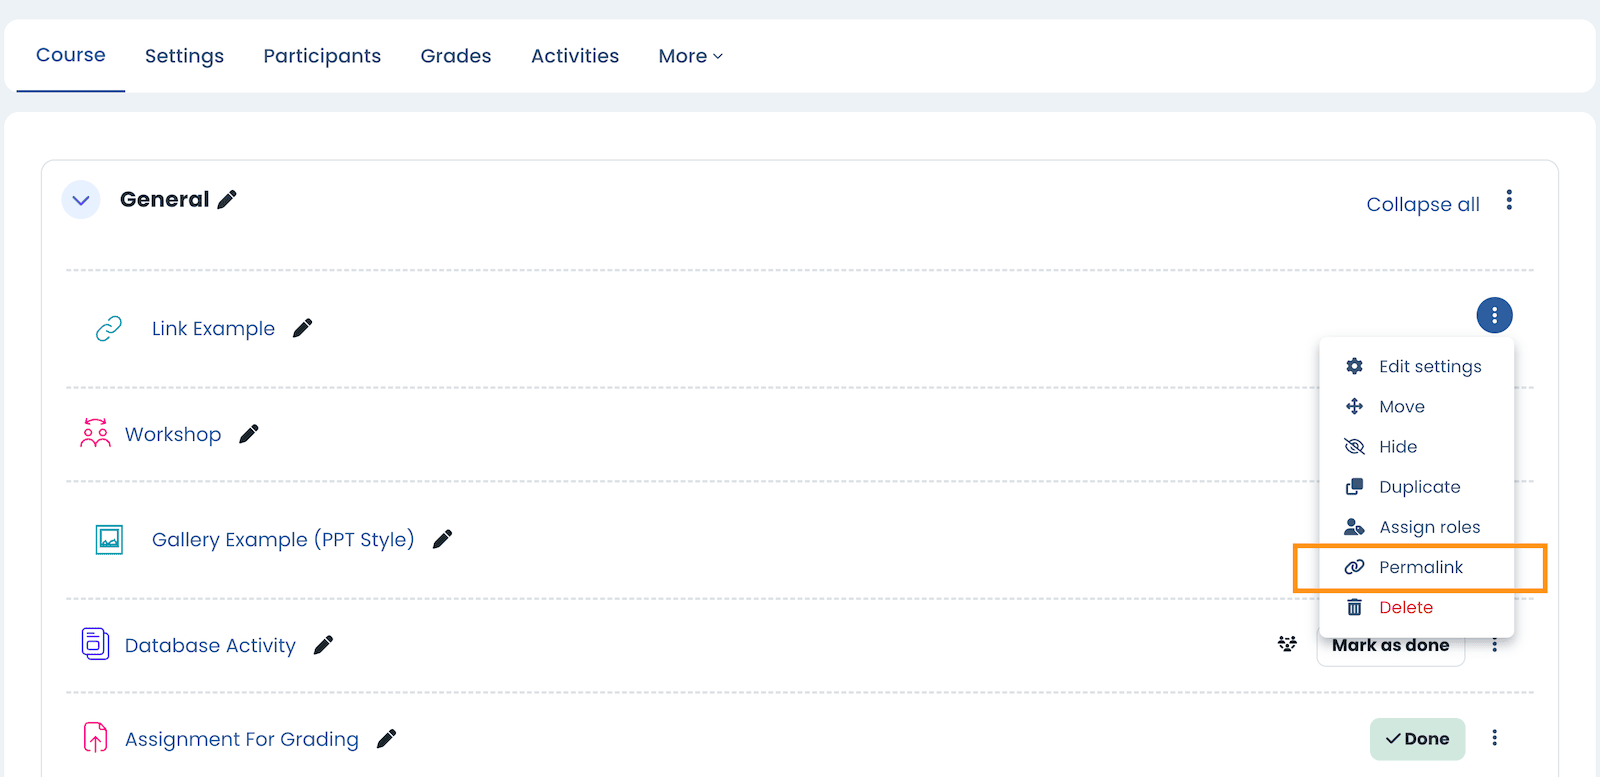Select Hide in the activity menu

(x=1397, y=447)
